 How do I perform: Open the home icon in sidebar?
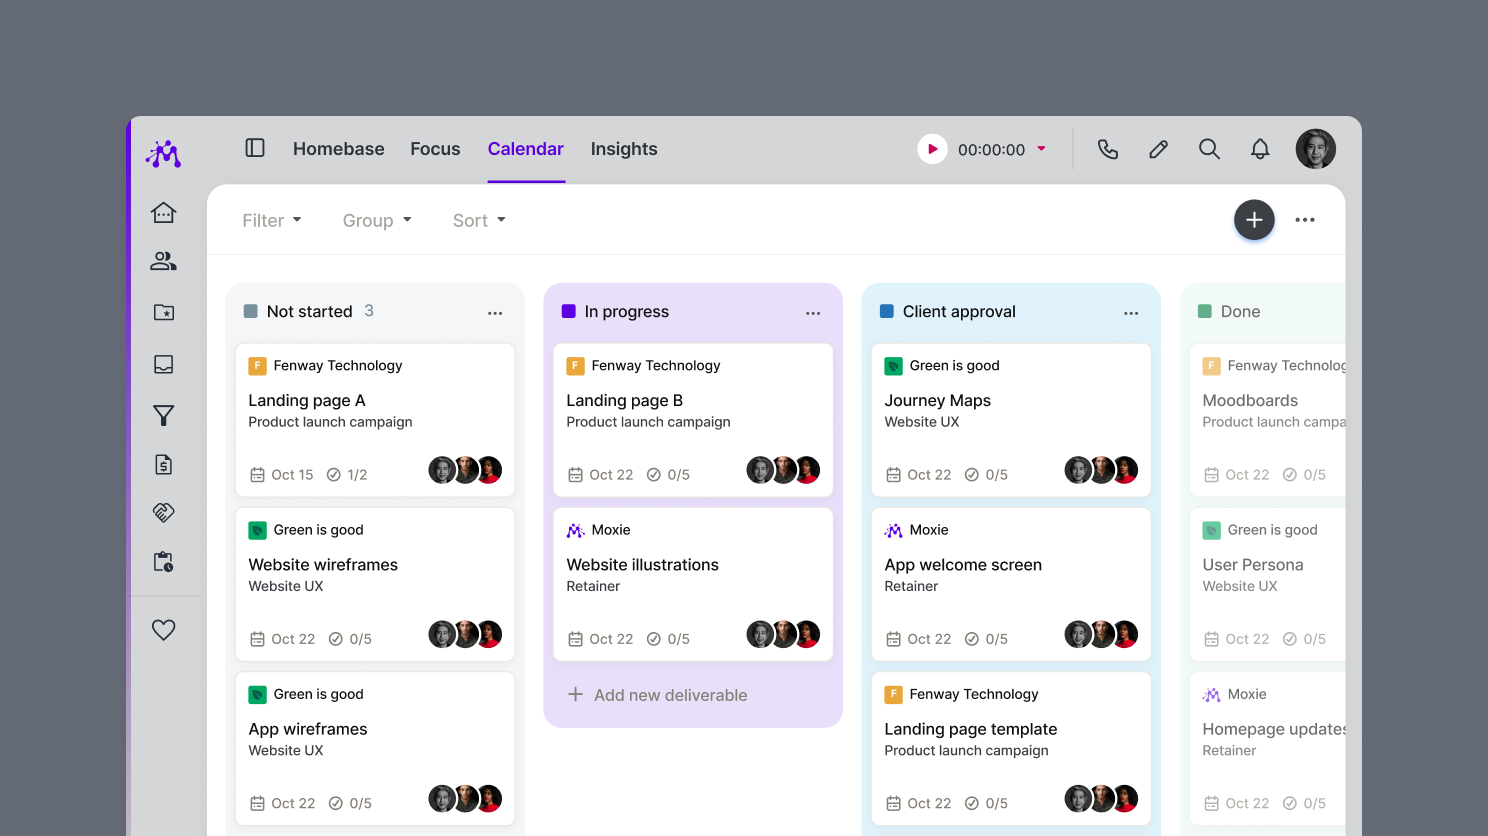[164, 212]
